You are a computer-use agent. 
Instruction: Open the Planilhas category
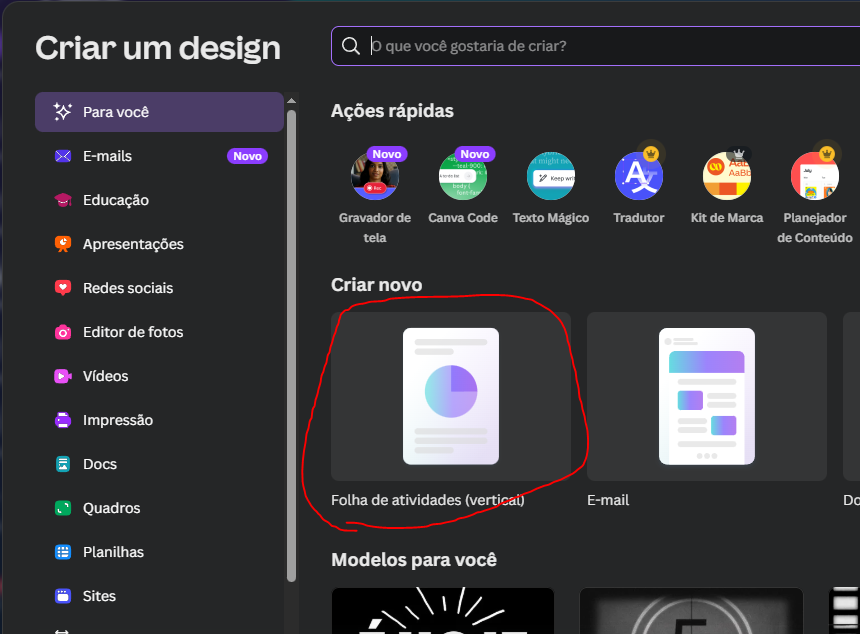(113, 552)
